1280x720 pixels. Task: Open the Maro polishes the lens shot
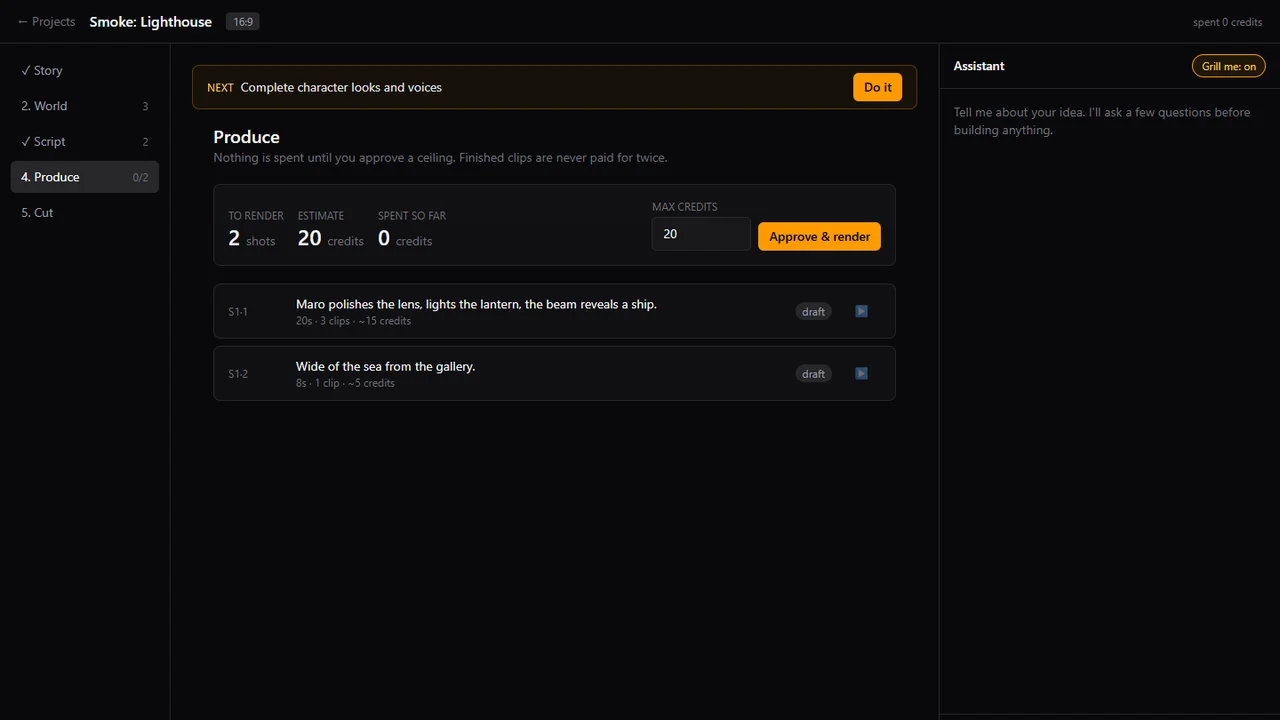[x=554, y=311]
